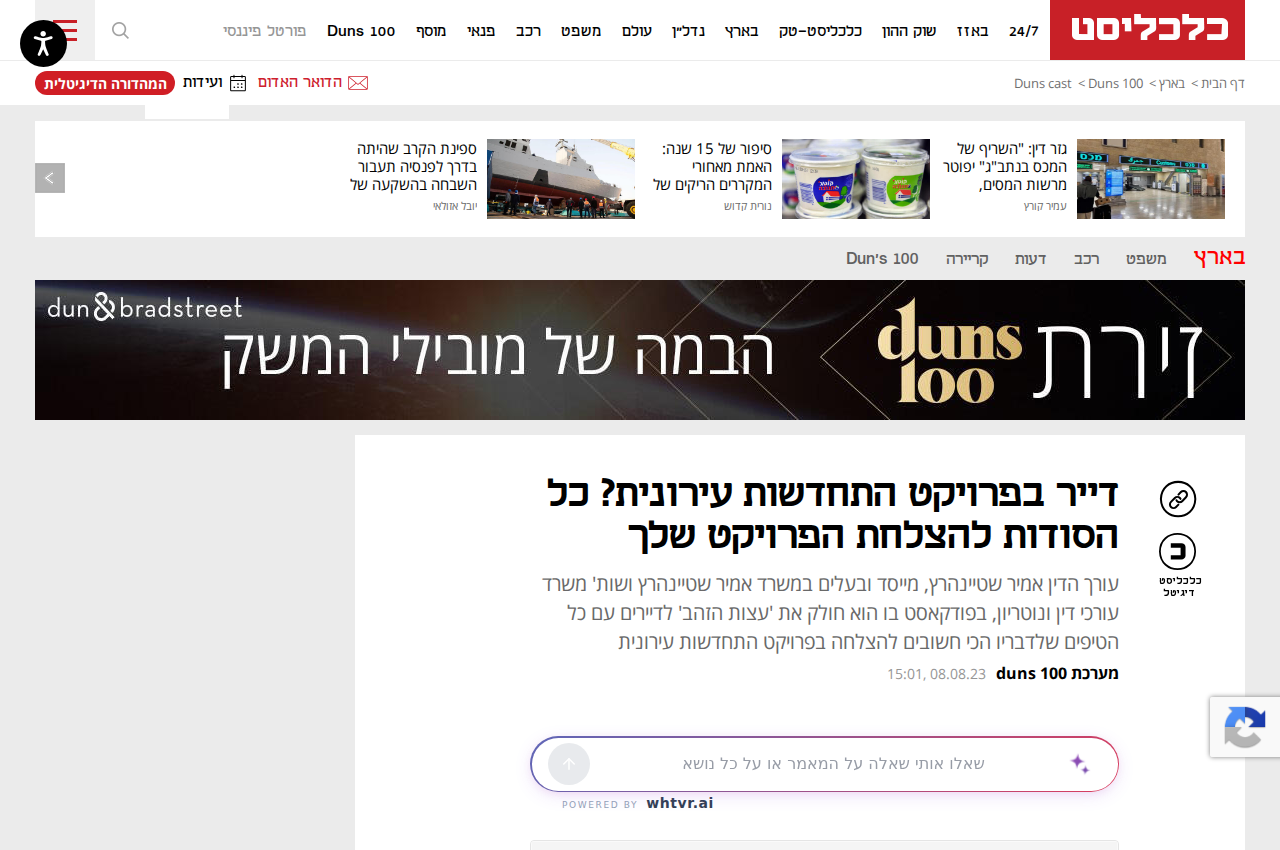Image resolution: width=1280 pixels, height=850 pixels.
Task: Switch to דעות section tab
Action: pos(1031,259)
